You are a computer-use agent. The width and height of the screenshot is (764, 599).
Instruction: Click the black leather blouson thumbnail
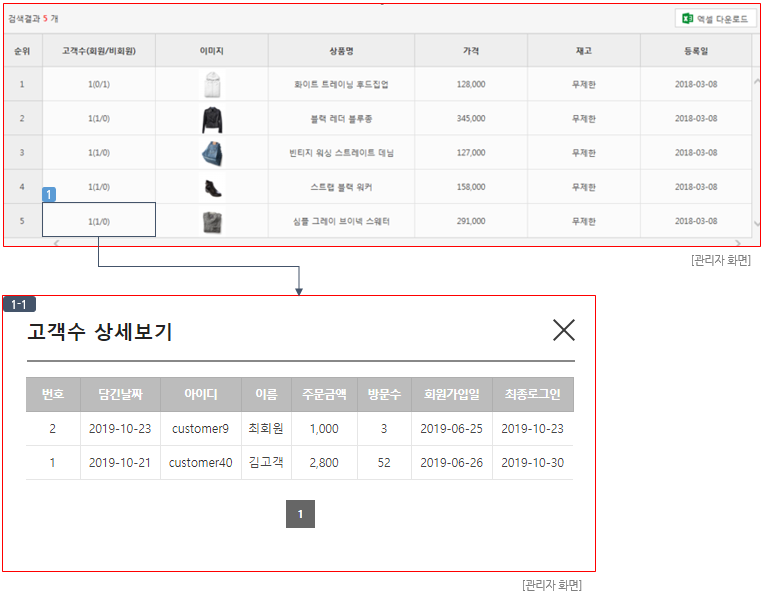click(x=211, y=119)
